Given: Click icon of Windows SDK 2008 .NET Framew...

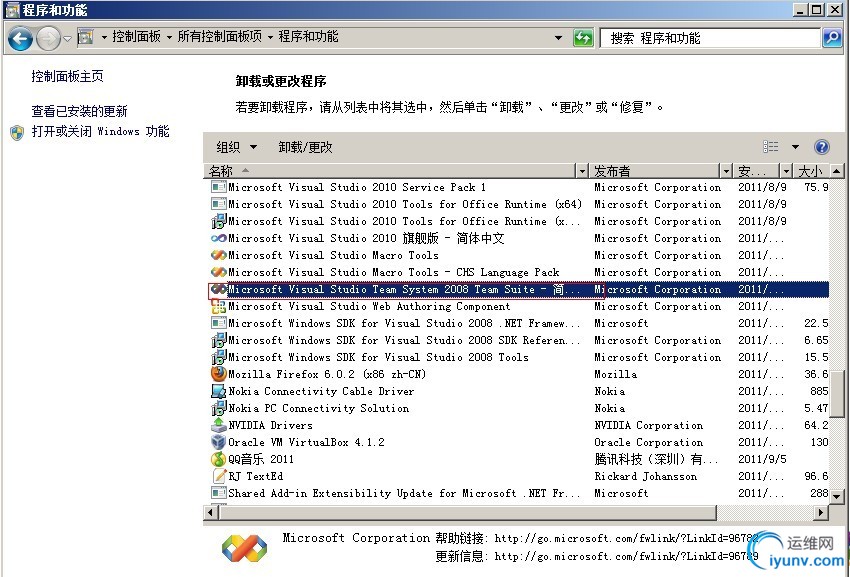Looking at the screenshot, I should (218, 323).
